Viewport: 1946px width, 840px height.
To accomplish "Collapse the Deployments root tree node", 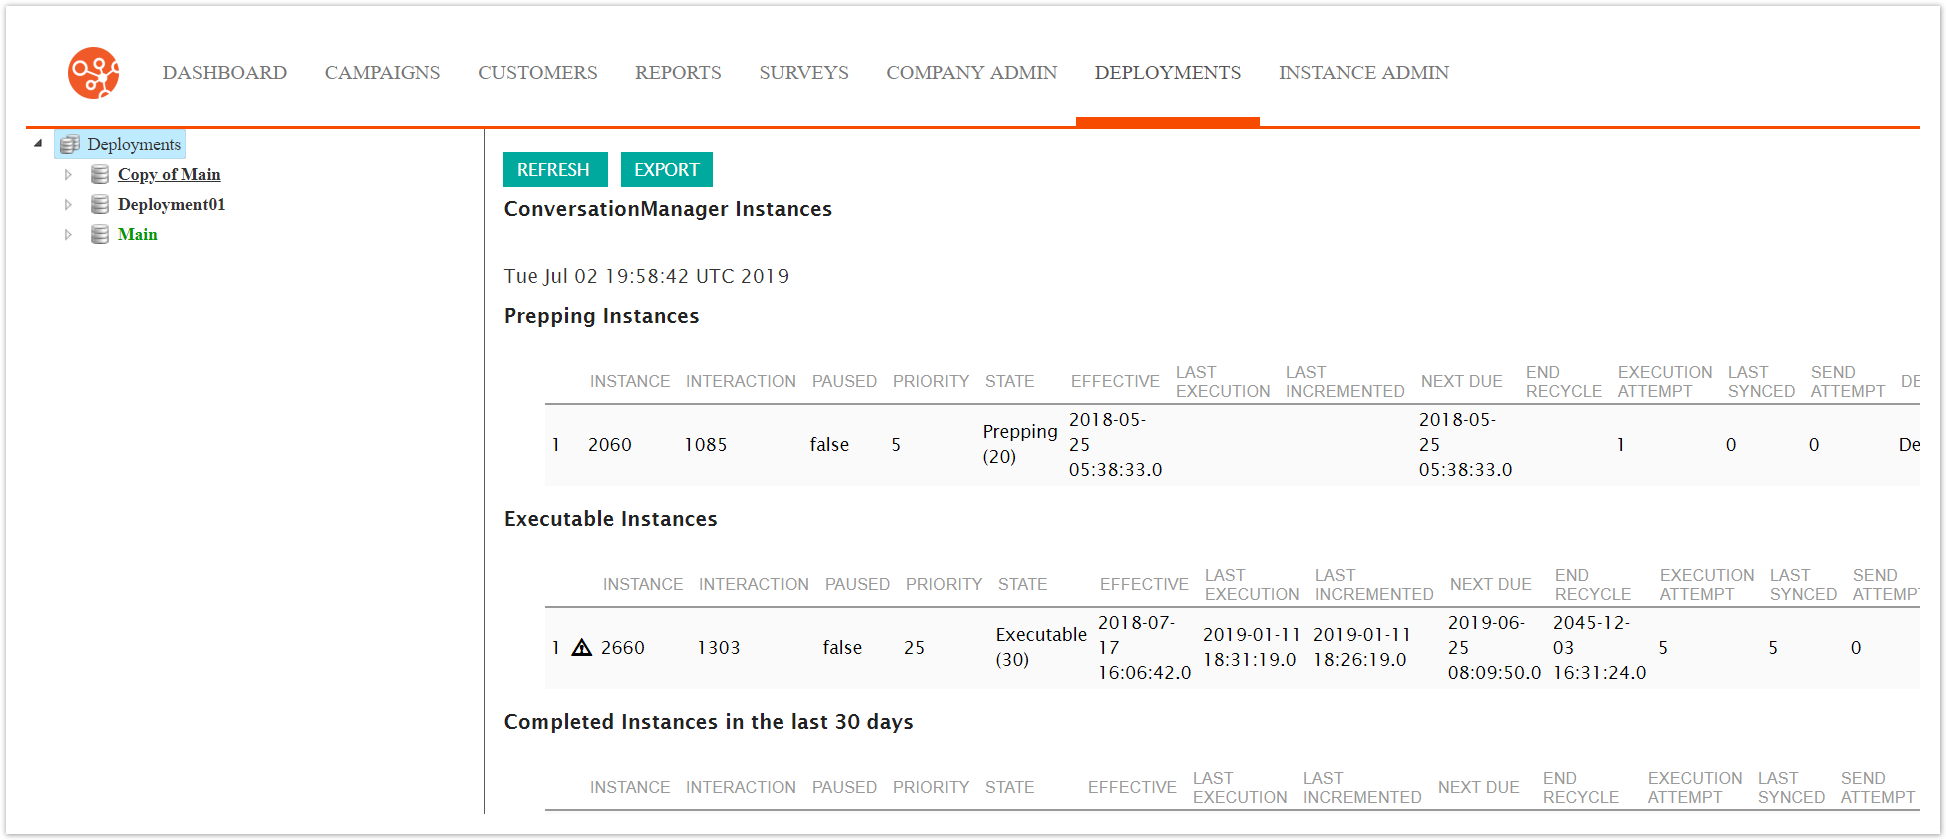I will click(x=38, y=144).
